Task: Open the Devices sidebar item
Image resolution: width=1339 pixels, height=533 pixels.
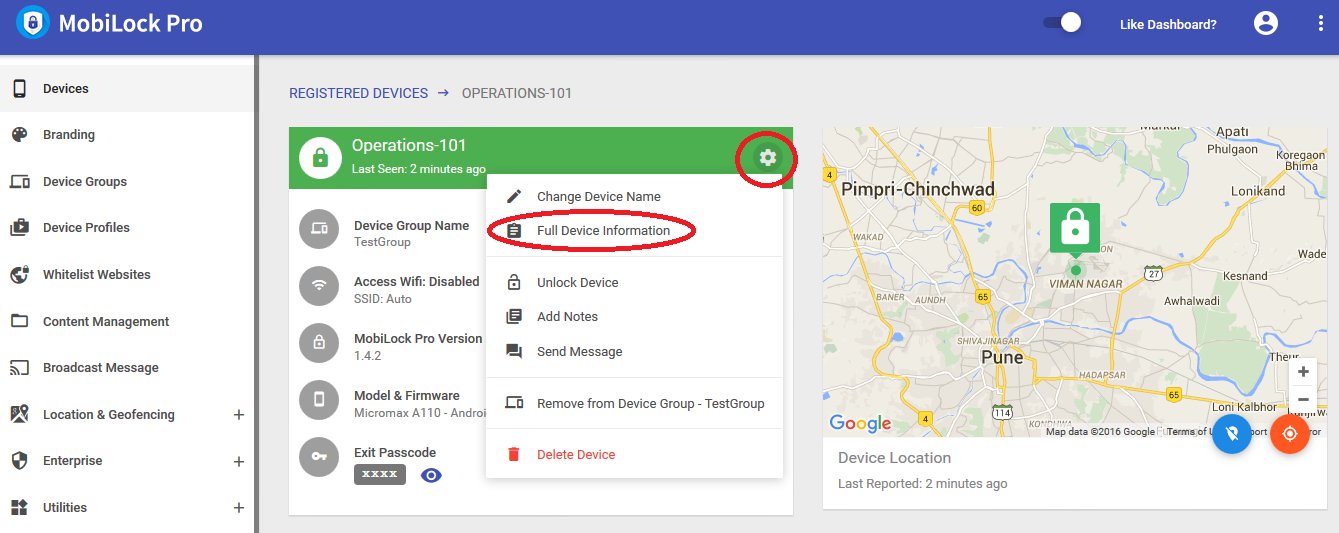Action: pyautogui.click(x=126, y=89)
